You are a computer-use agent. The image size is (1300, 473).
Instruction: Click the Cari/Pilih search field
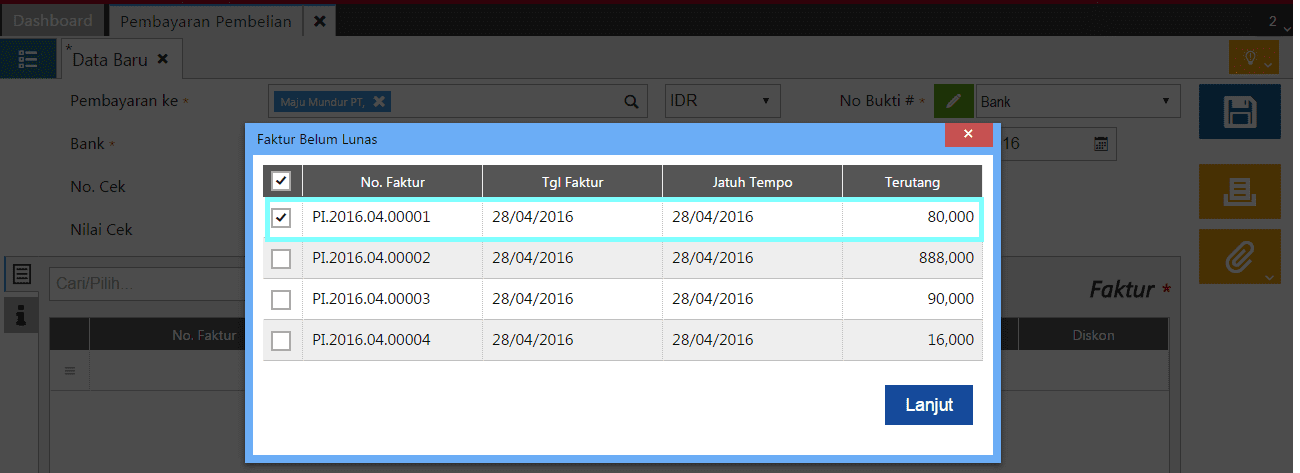coord(145,282)
